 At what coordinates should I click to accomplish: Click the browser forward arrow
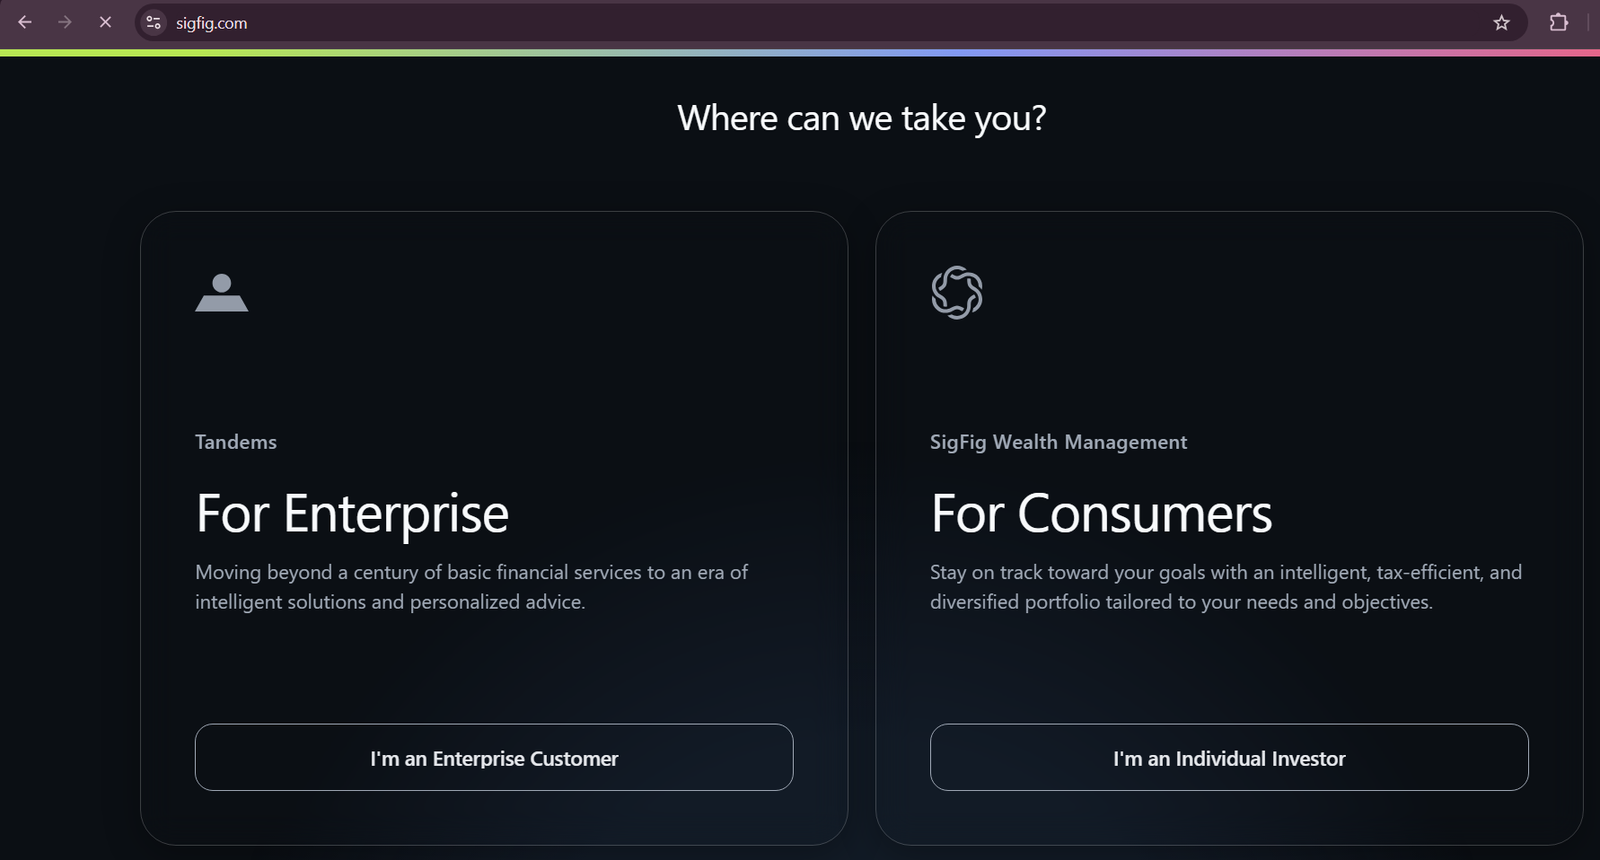pyautogui.click(x=65, y=22)
